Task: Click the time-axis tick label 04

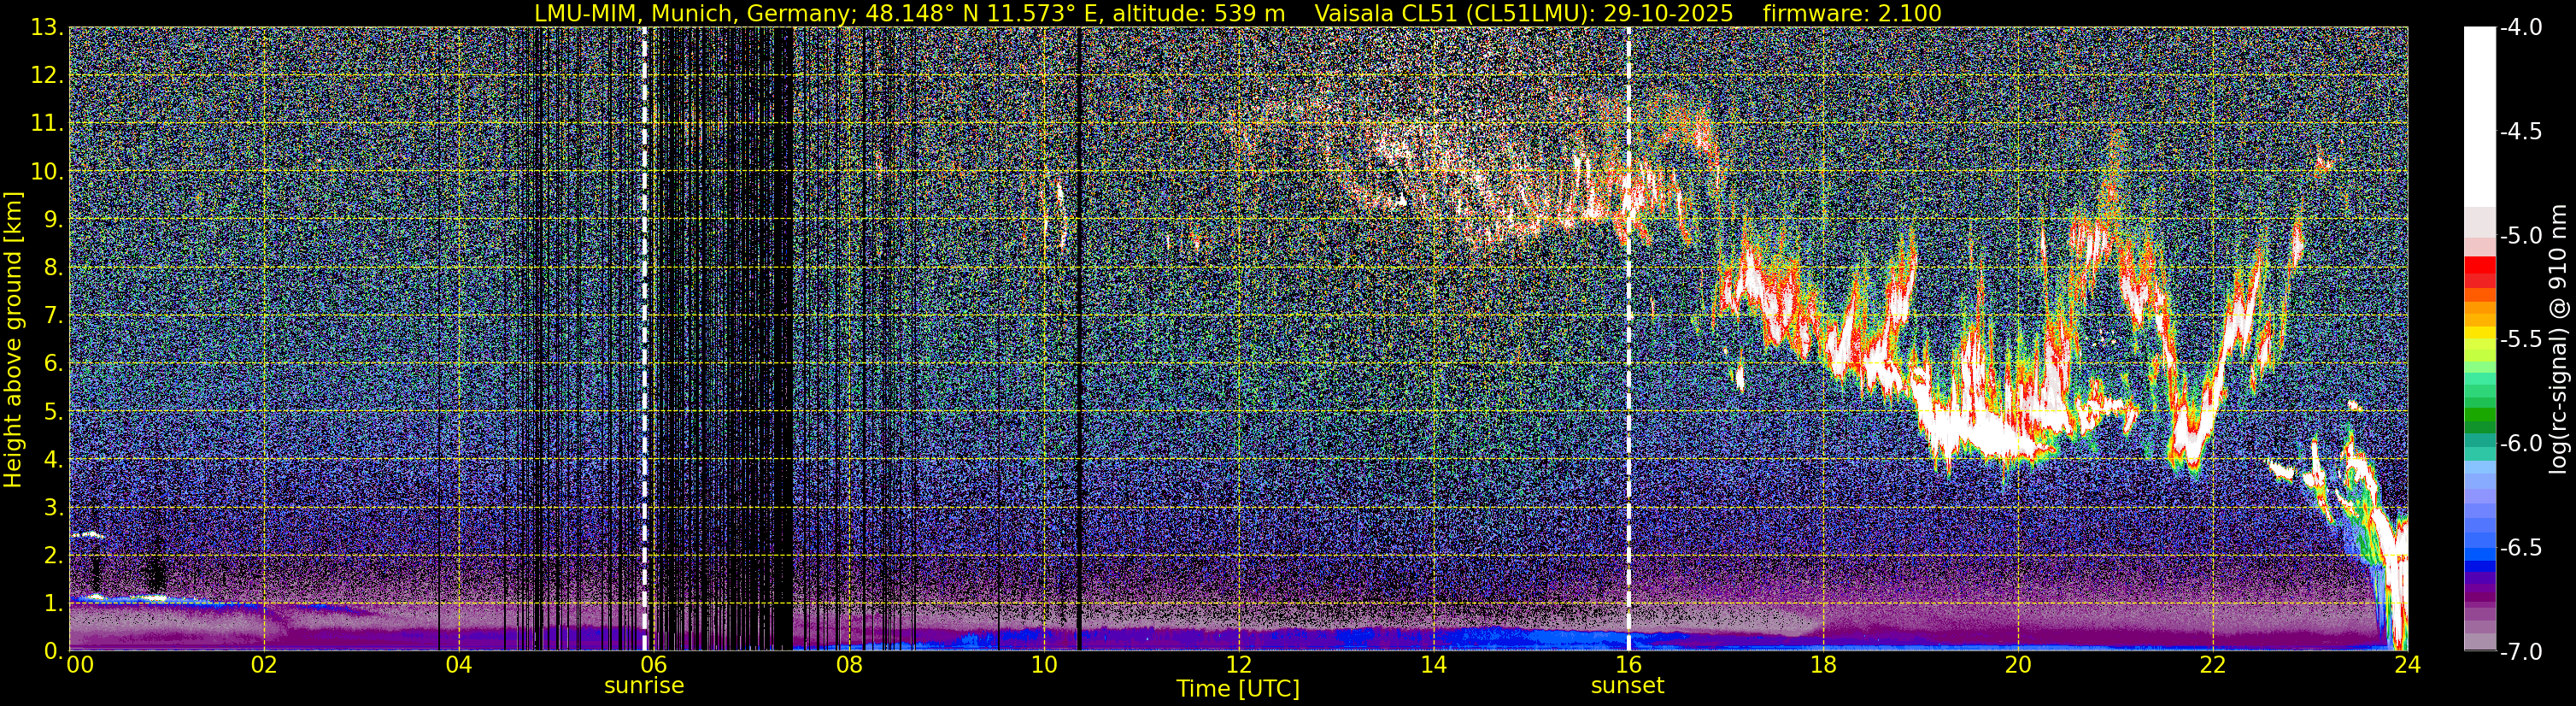Action: click(459, 665)
